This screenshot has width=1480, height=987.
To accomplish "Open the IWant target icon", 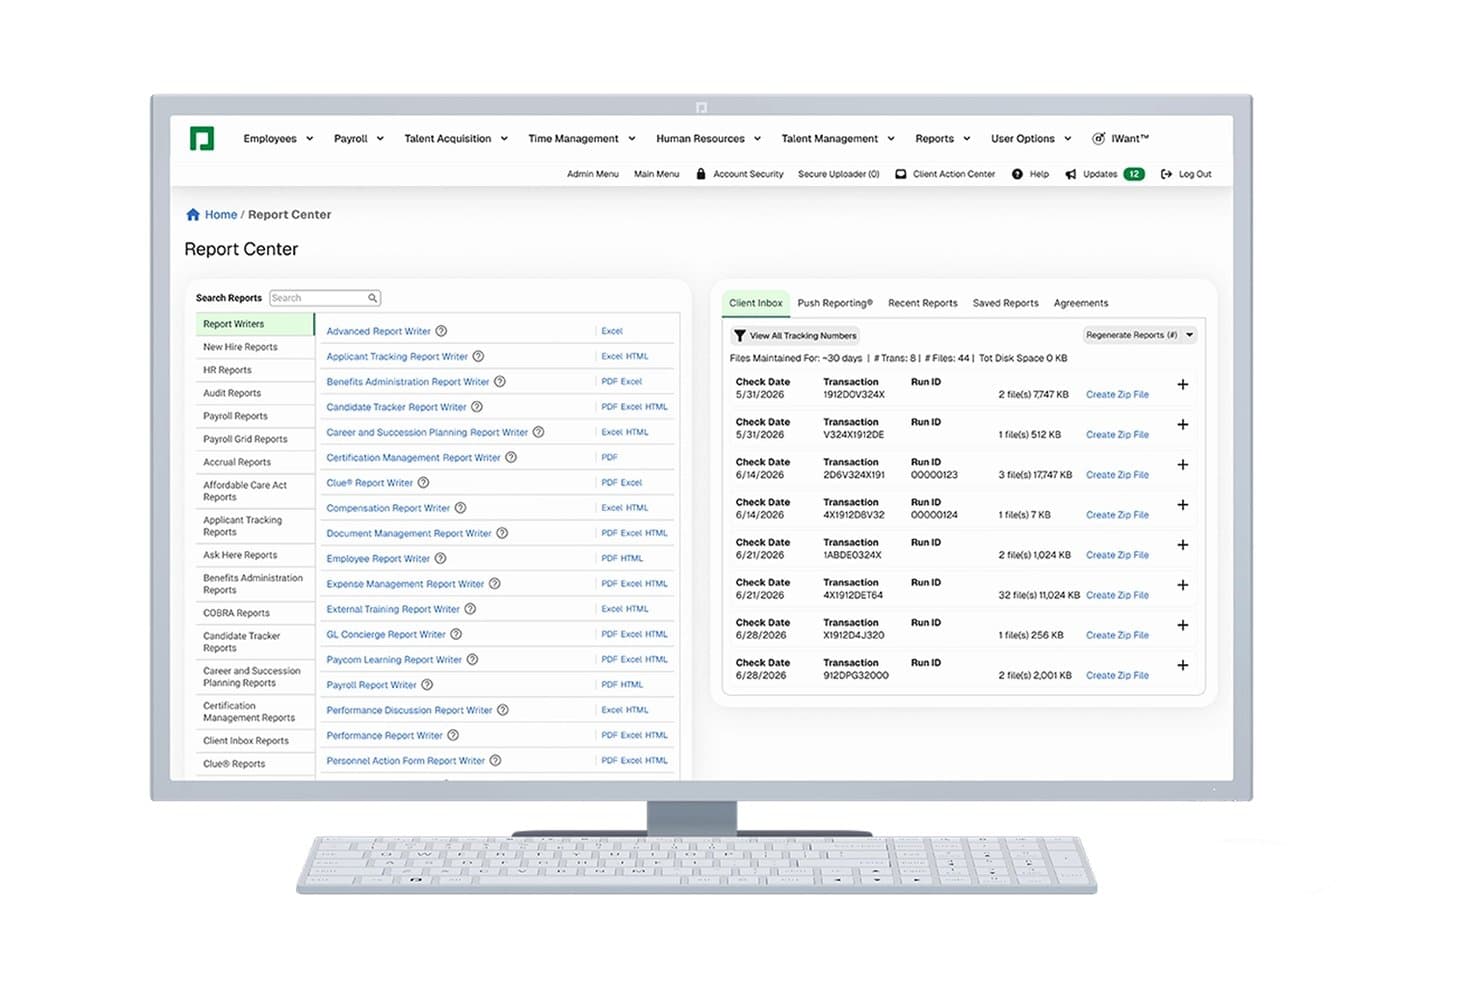I will tap(1098, 139).
